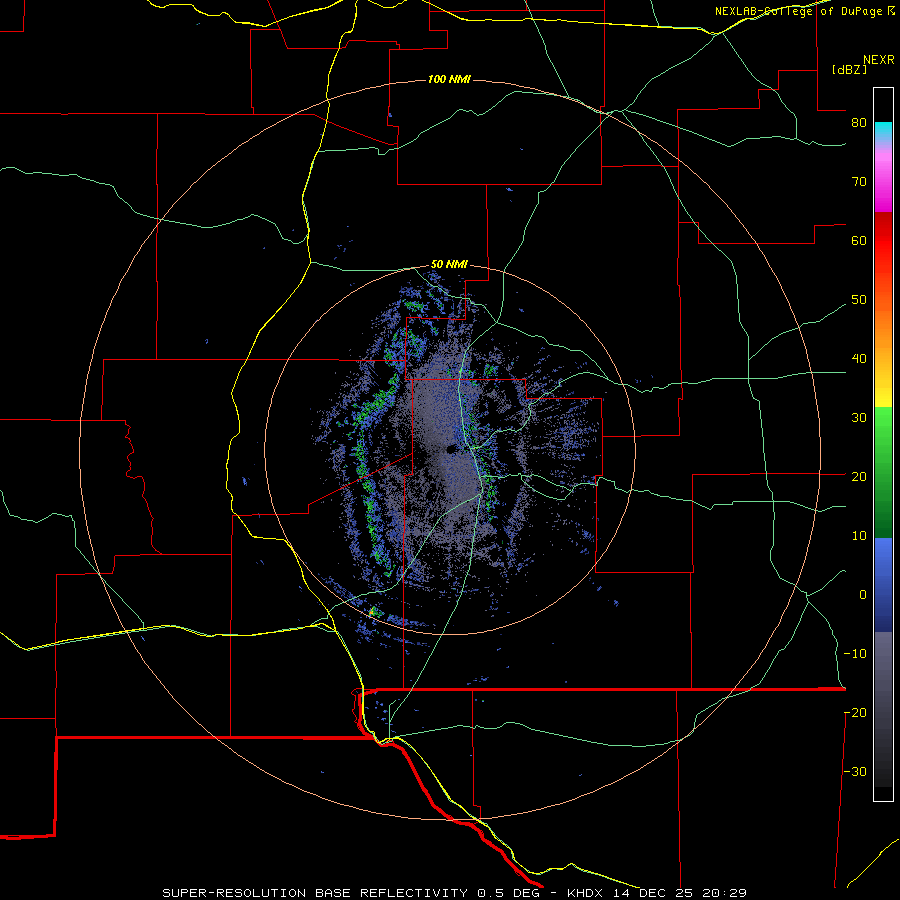The height and width of the screenshot is (900, 900).
Task: Click the 70 dBZ scale value
Action: tap(859, 182)
